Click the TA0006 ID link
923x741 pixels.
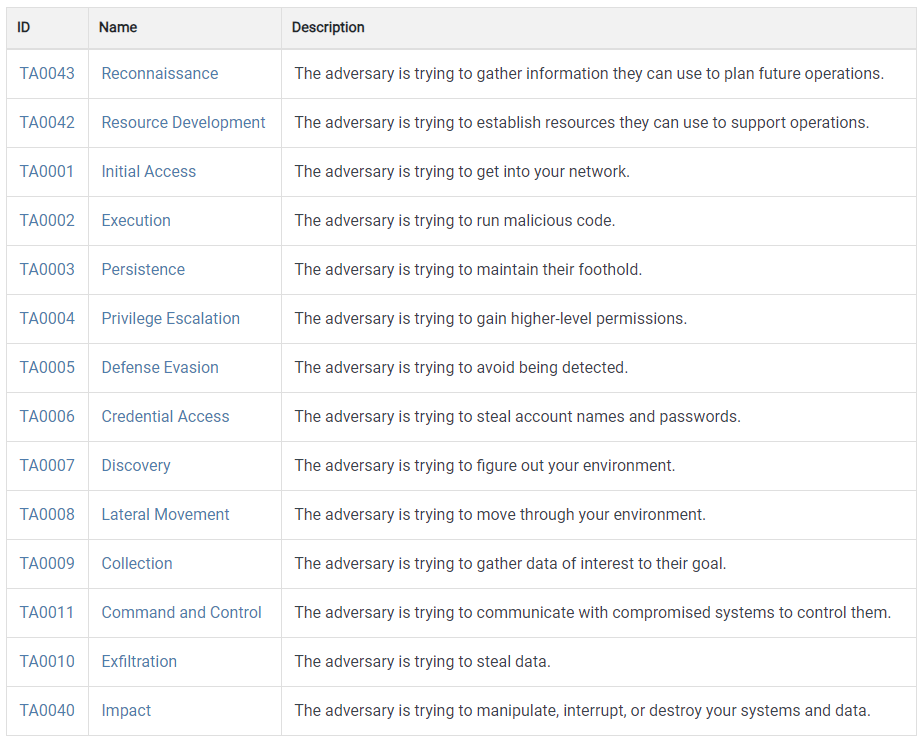(x=47, y=416)
